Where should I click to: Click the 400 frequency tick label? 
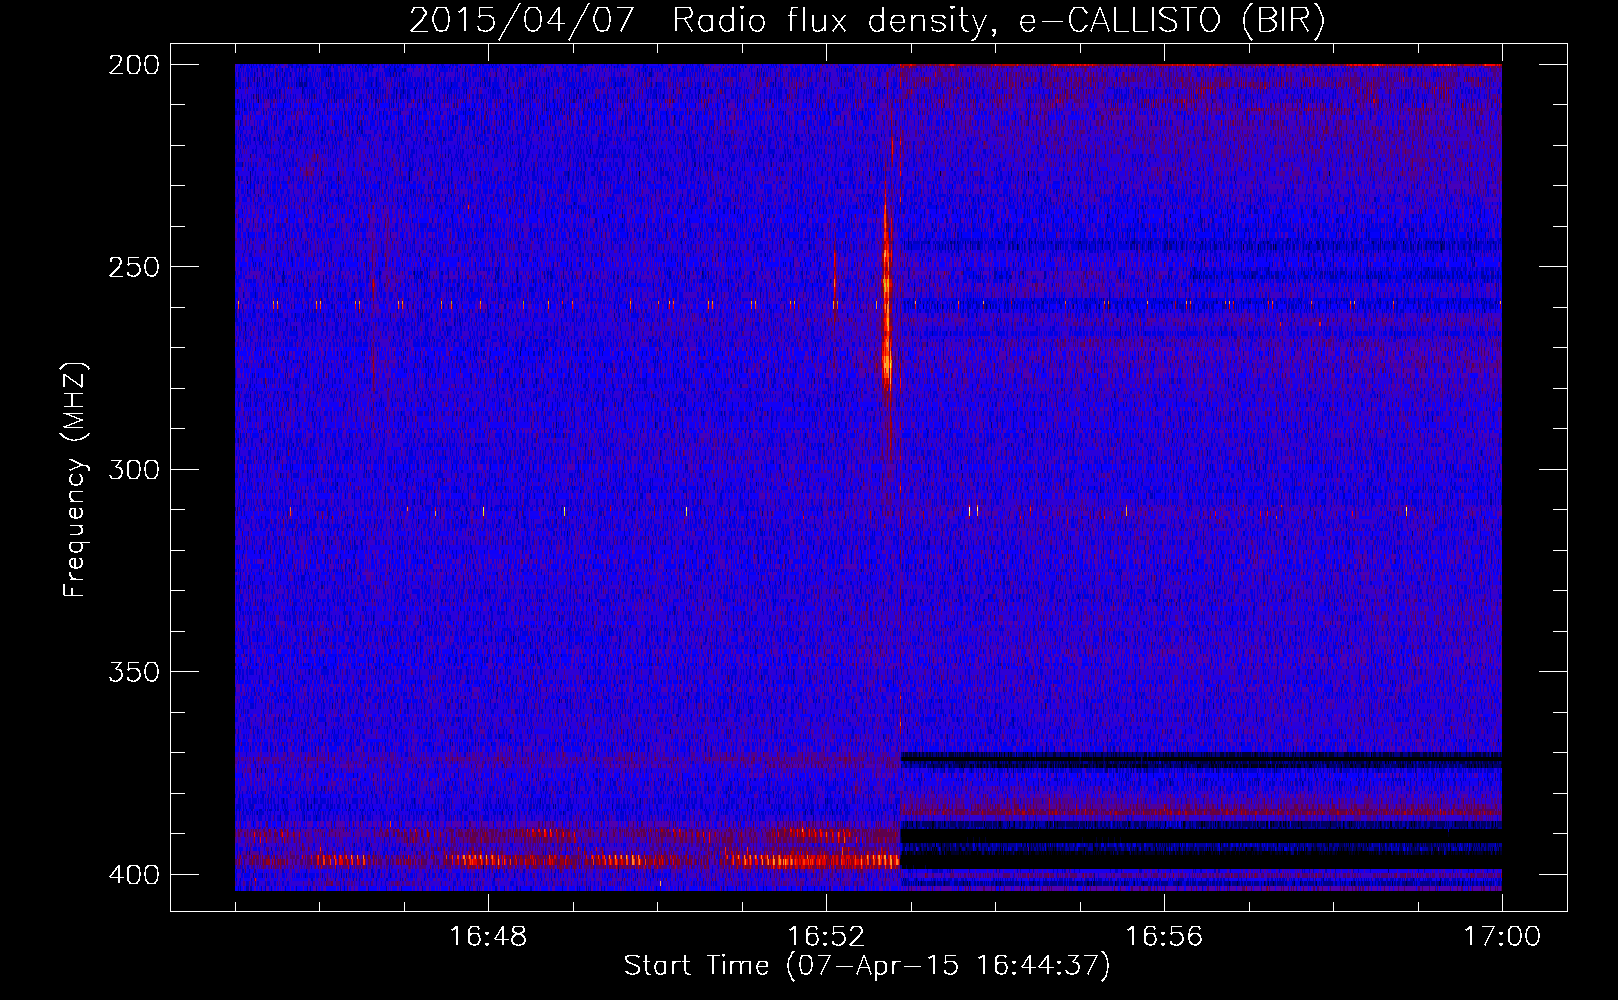tap(134, 874)
